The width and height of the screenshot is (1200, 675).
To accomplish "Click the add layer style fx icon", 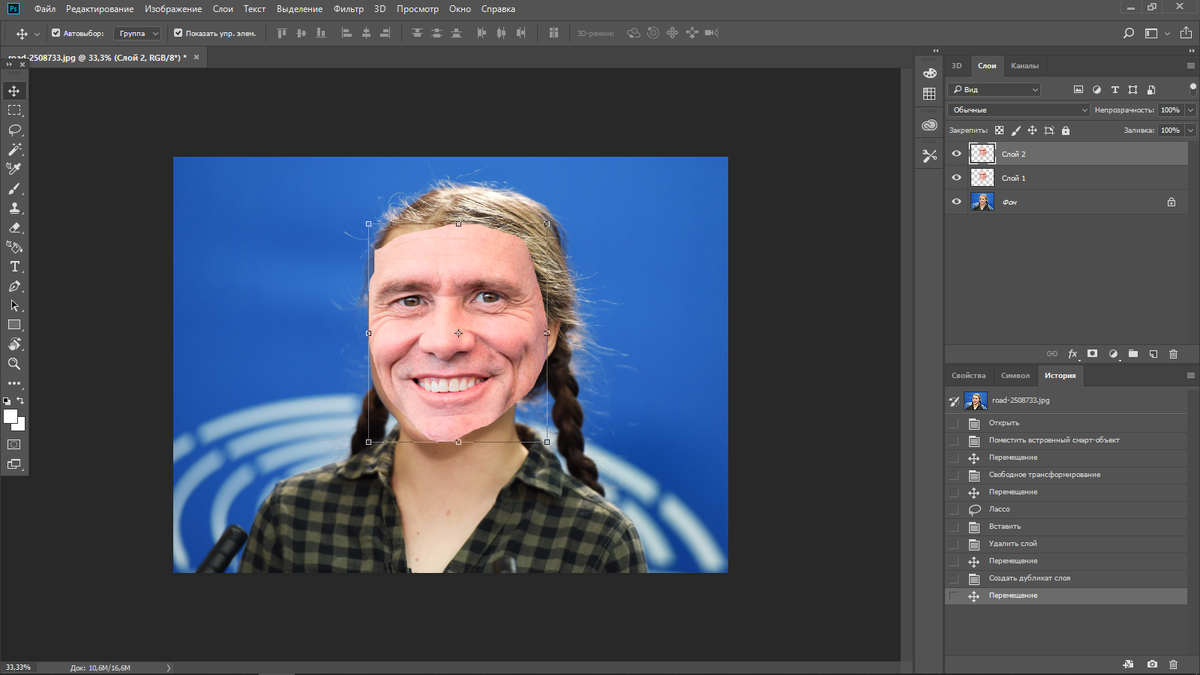I will pos(1072,354).
